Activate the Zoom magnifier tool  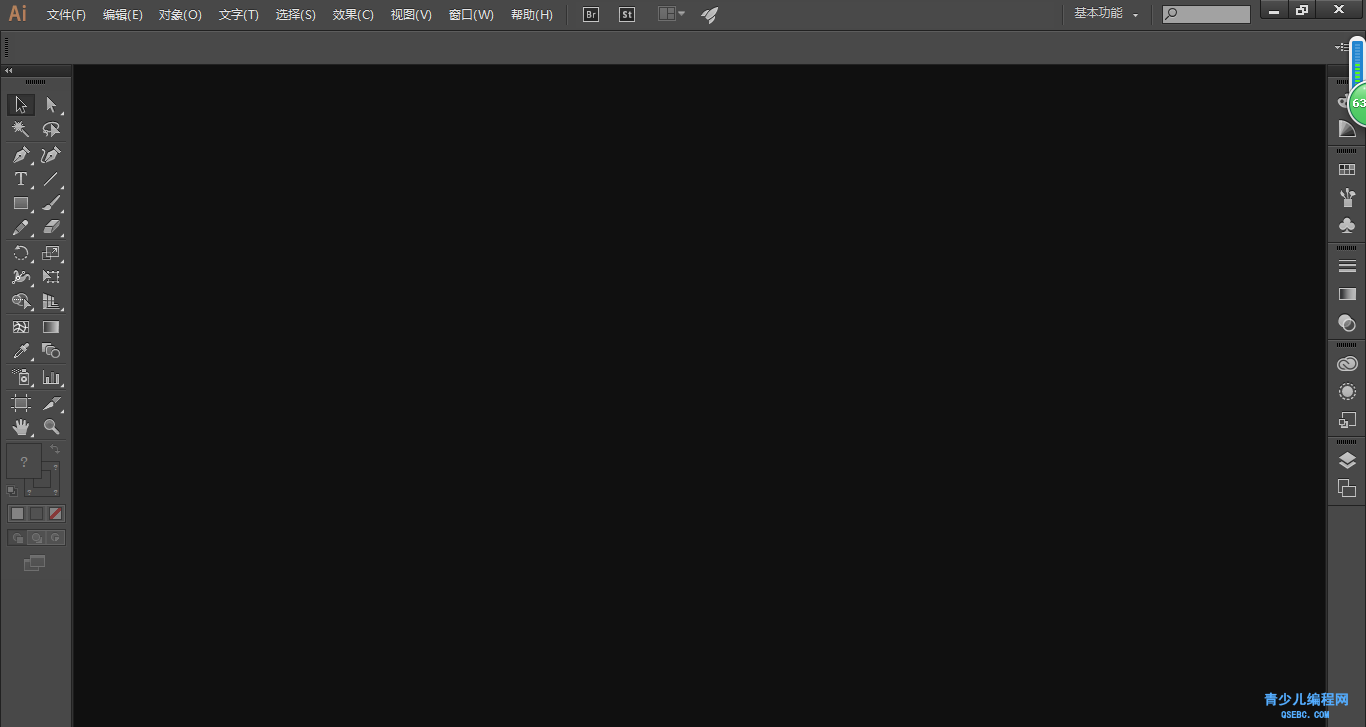pyautogui.click(x=51, y=427)
